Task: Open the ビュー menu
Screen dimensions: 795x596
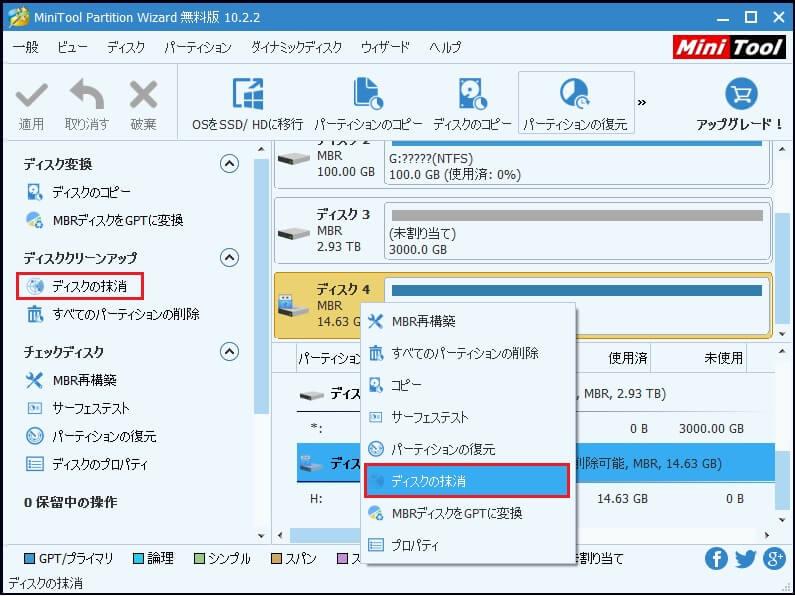Action: [x=72, y=47]
